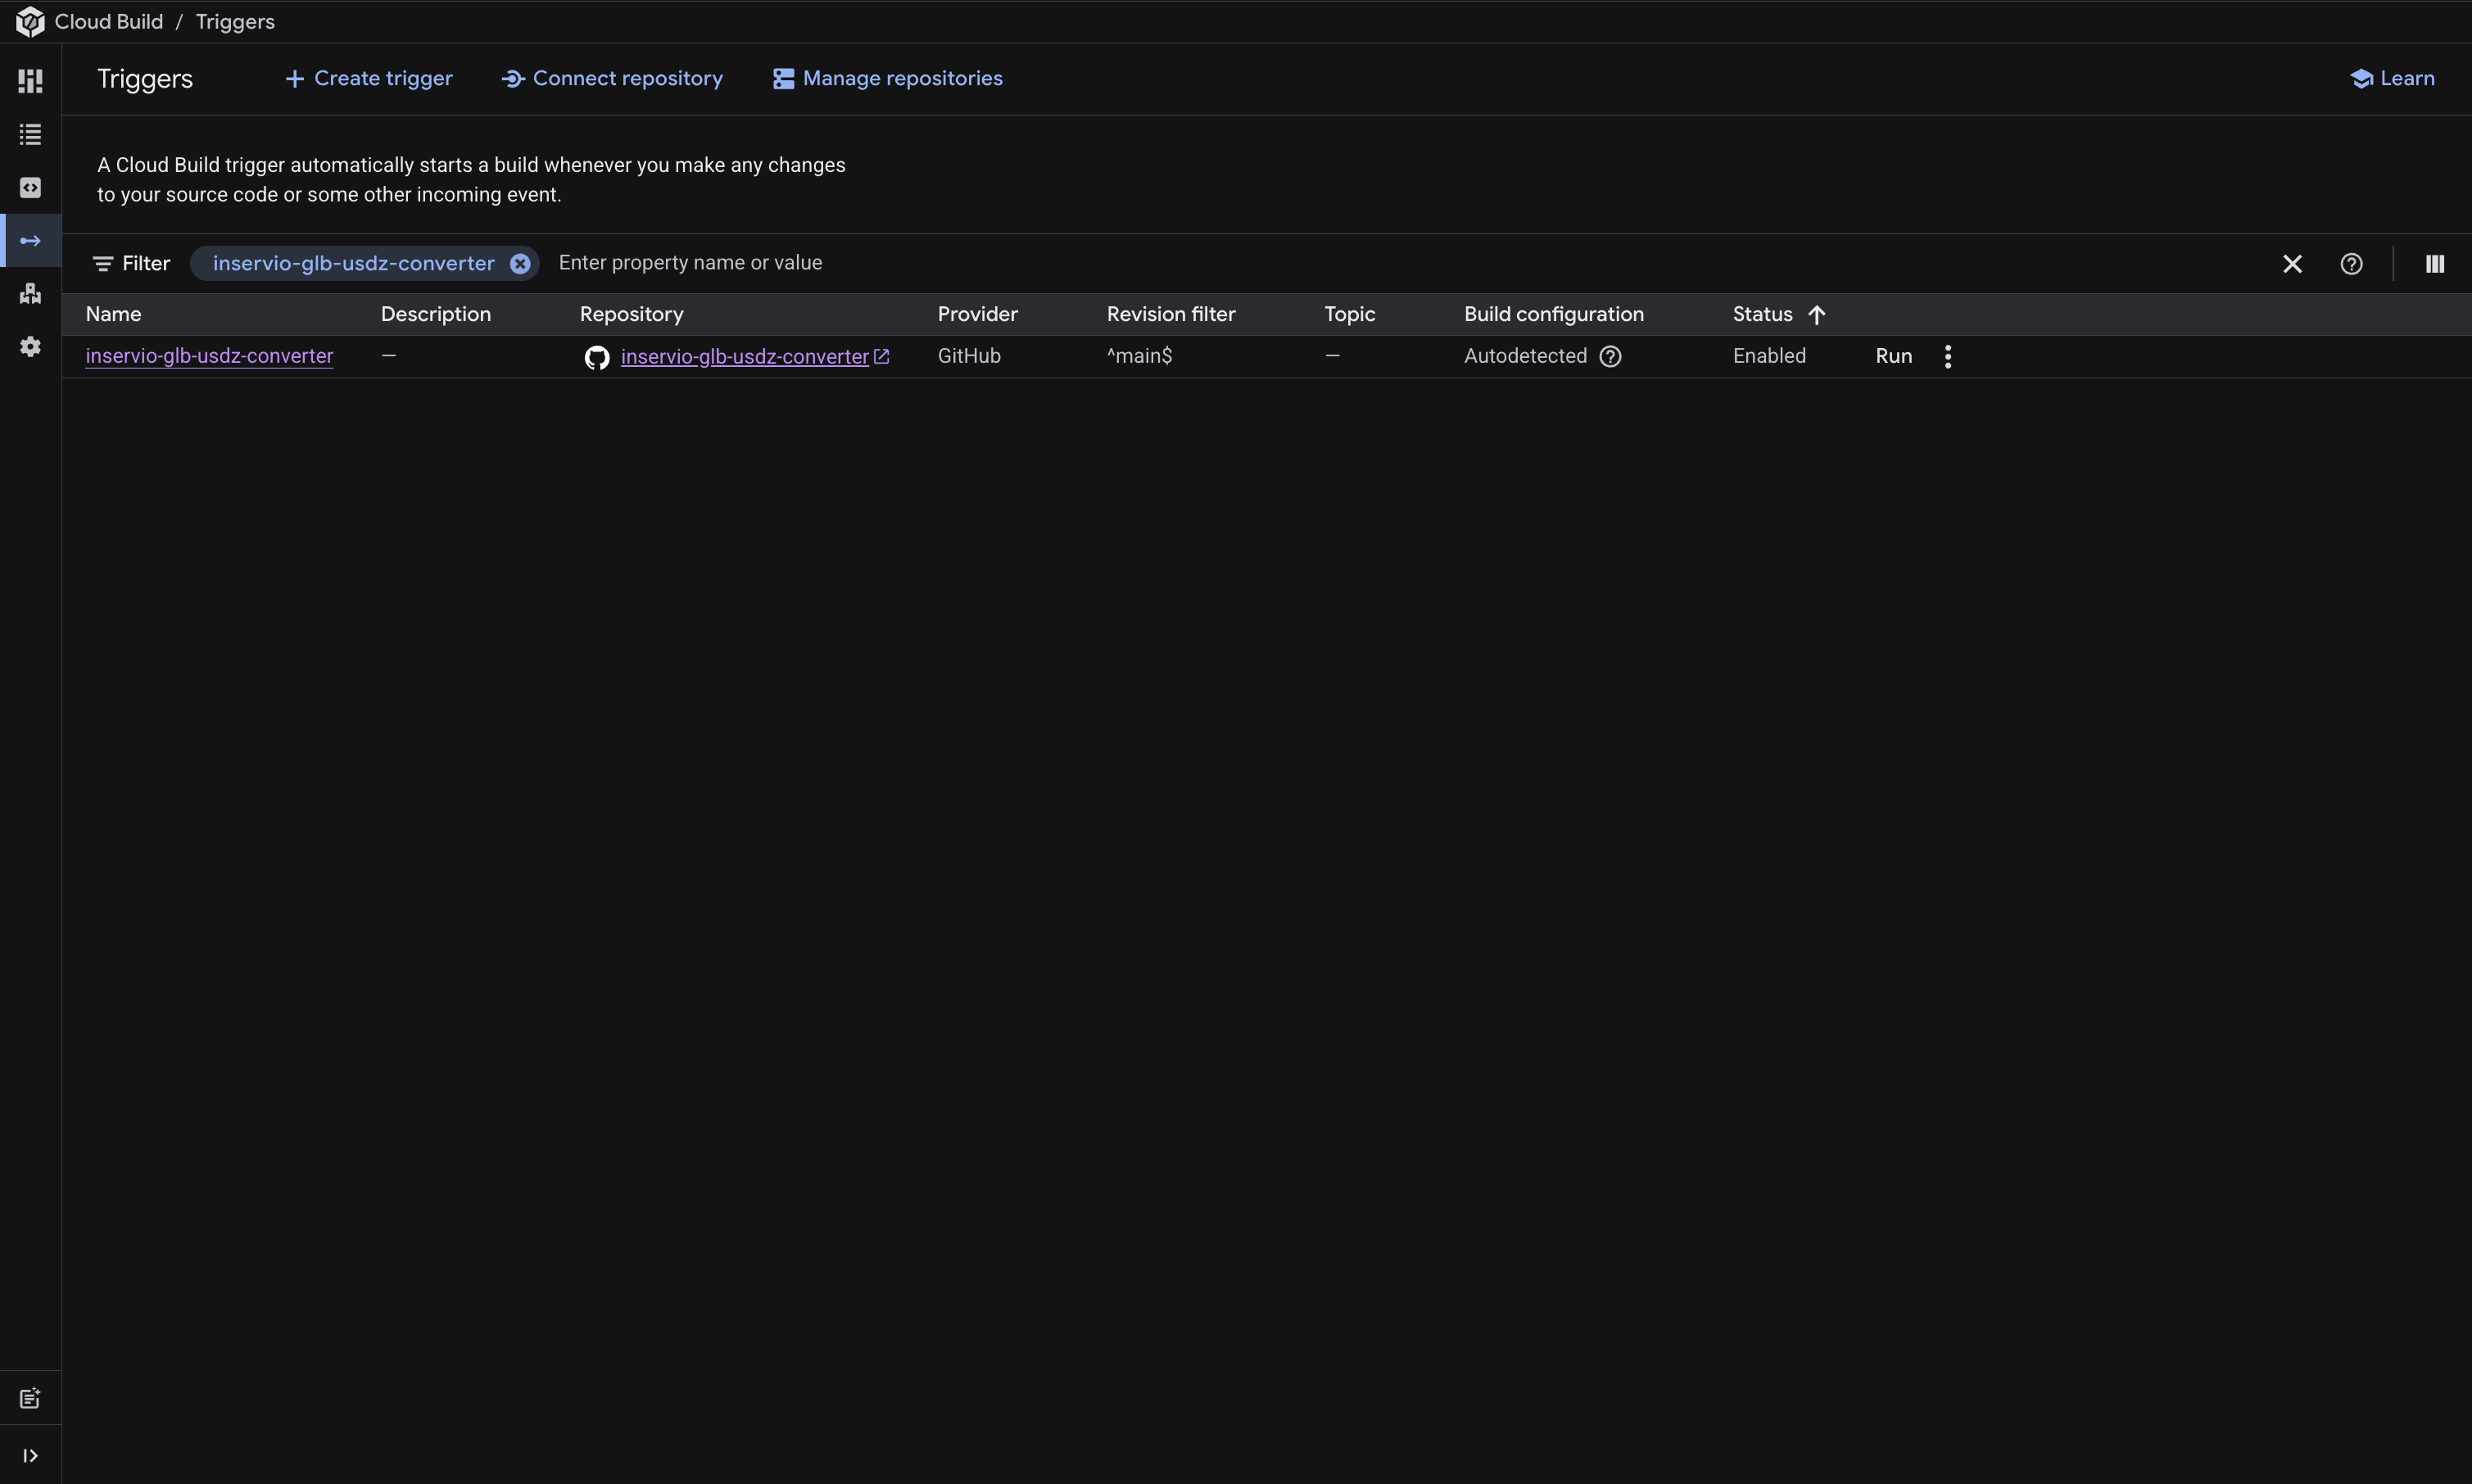Open the History list icon in sidebar
This screenshot has height=1484, width=2472.
pyautogui.click(x=30, y=134)
